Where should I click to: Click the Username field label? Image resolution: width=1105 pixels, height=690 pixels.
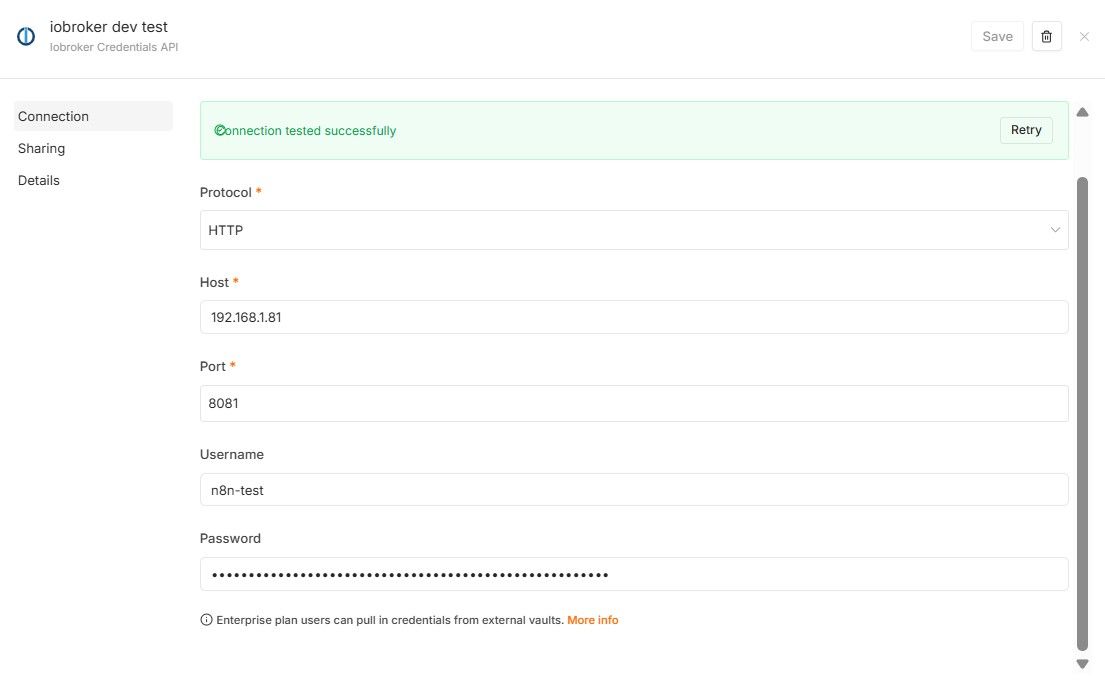pos(232,455)
